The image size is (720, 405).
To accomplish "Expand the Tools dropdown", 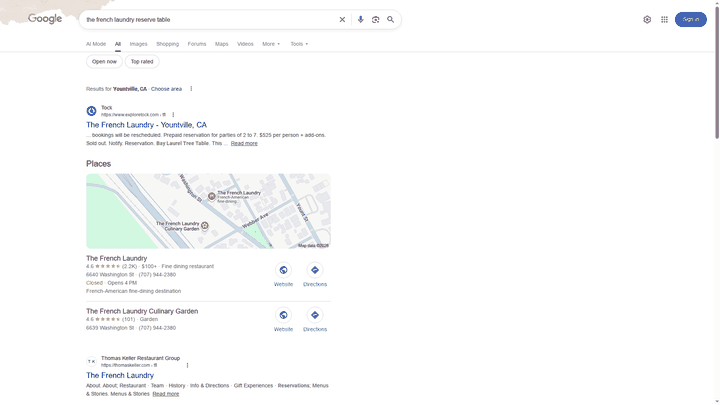I will (x=299, y=44).
